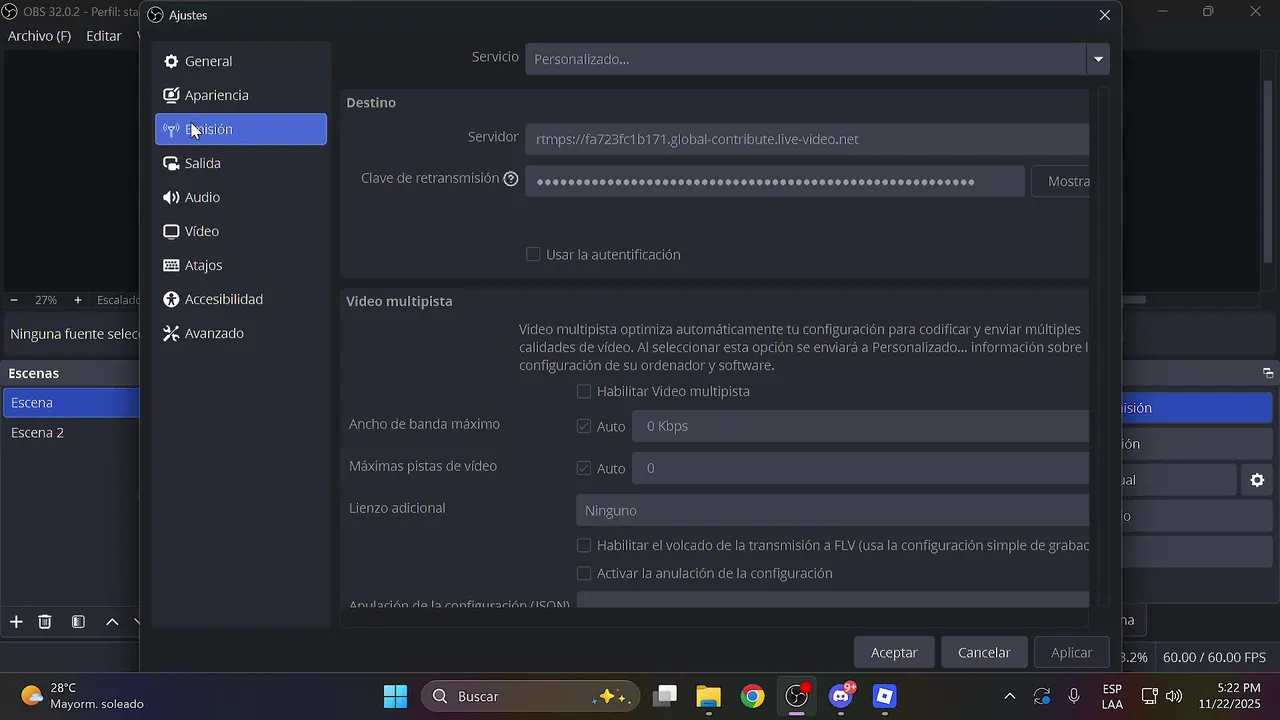This screenshot has height=720, width=1280.
Task: Open the Vídeo settings section
Action: 241,231
